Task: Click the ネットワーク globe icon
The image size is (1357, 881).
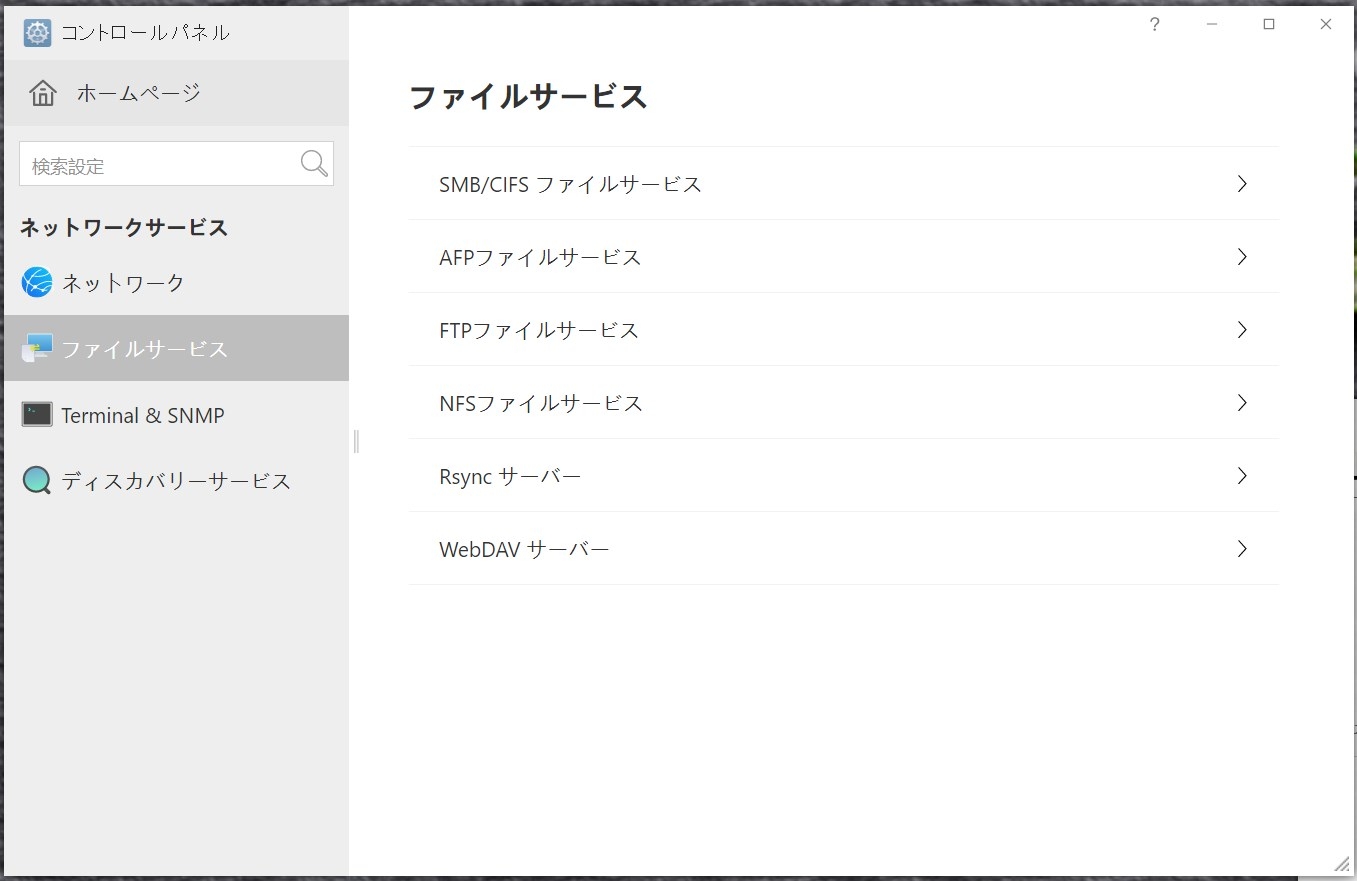Action: [x=37, y=283]
